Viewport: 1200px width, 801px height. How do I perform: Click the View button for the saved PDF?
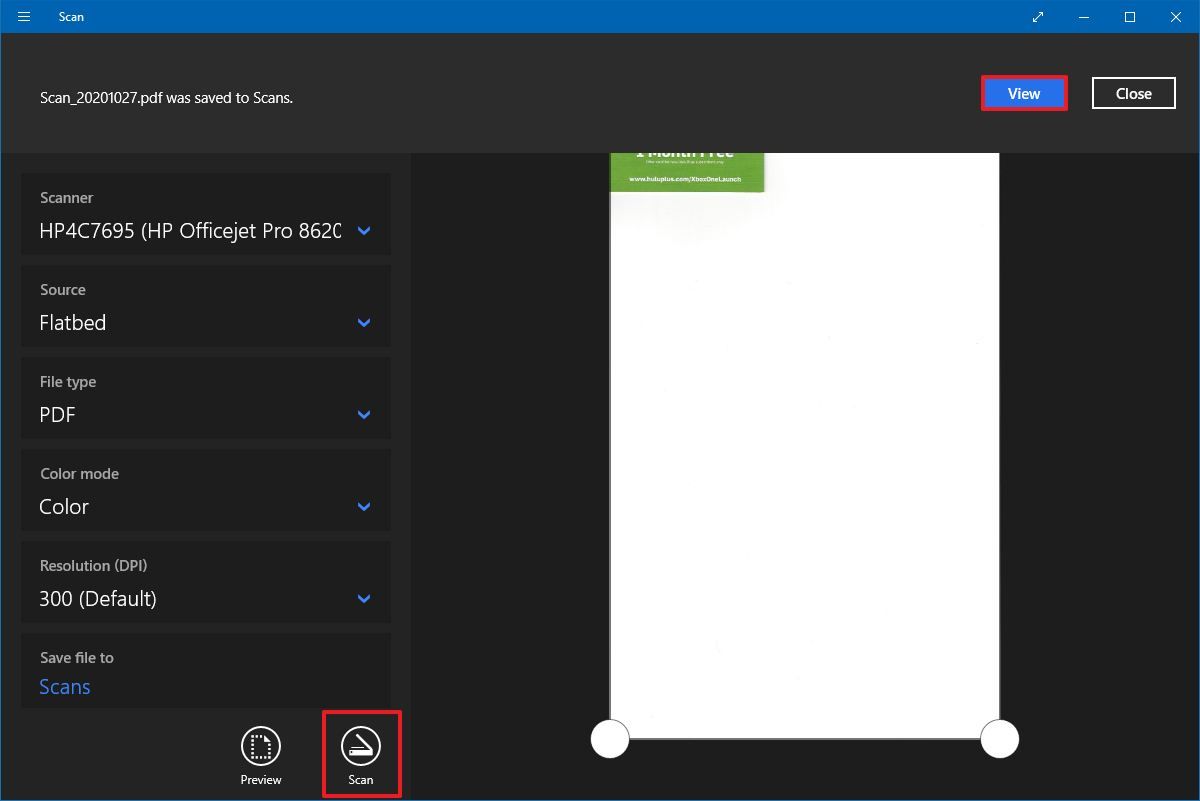(x=1023, y=93)
